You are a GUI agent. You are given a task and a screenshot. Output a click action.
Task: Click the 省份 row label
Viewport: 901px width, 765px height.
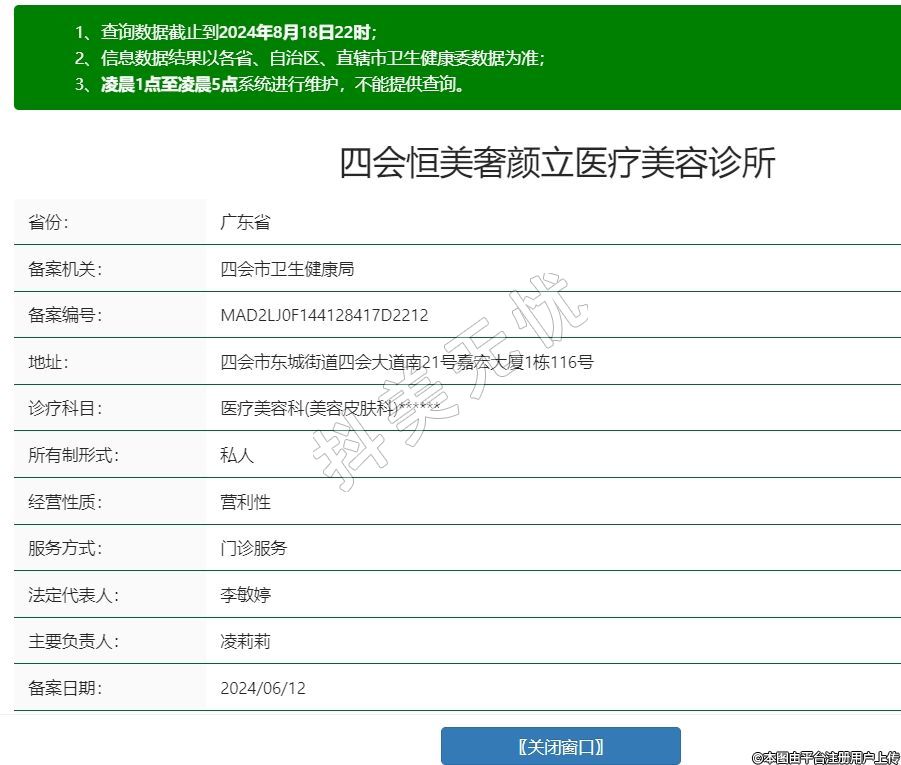(49, 223)
